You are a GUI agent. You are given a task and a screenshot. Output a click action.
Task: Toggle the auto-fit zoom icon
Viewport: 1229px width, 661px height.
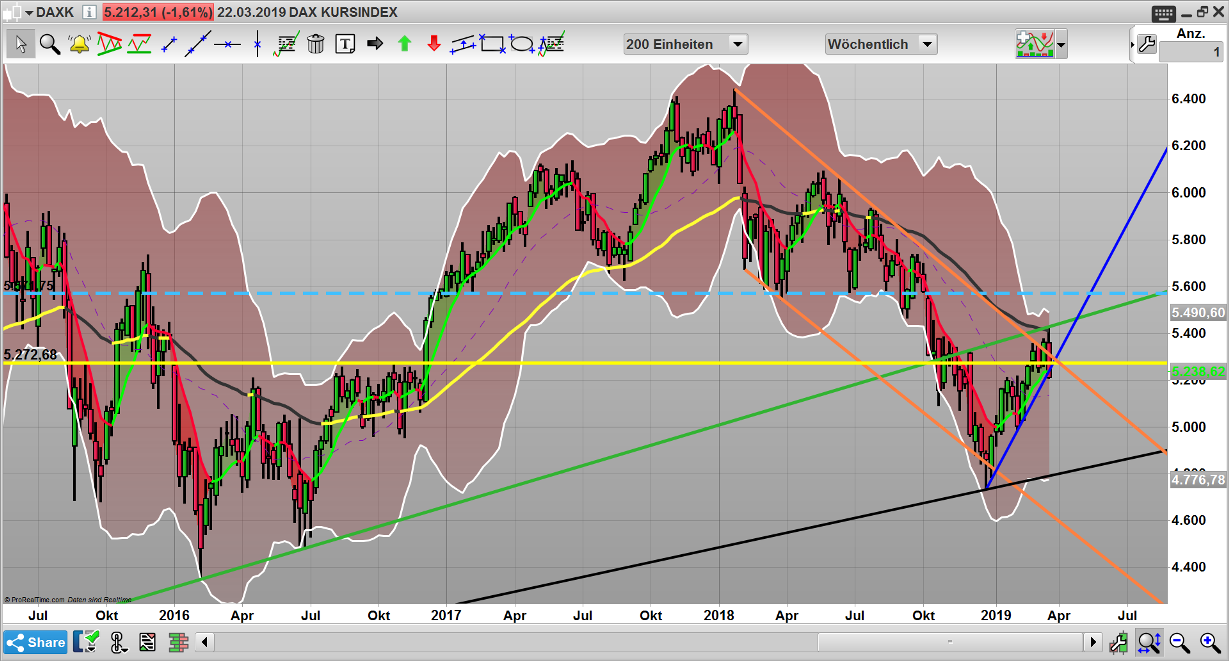click(x=1150, y=642)
